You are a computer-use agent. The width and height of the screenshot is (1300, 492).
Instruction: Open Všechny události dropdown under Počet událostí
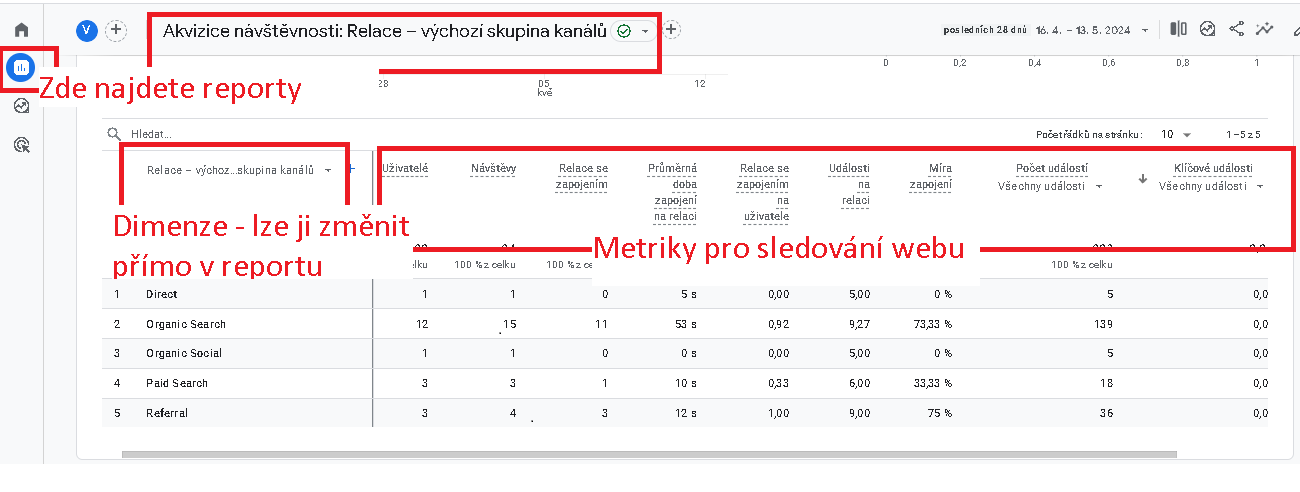click(1050, 186)
